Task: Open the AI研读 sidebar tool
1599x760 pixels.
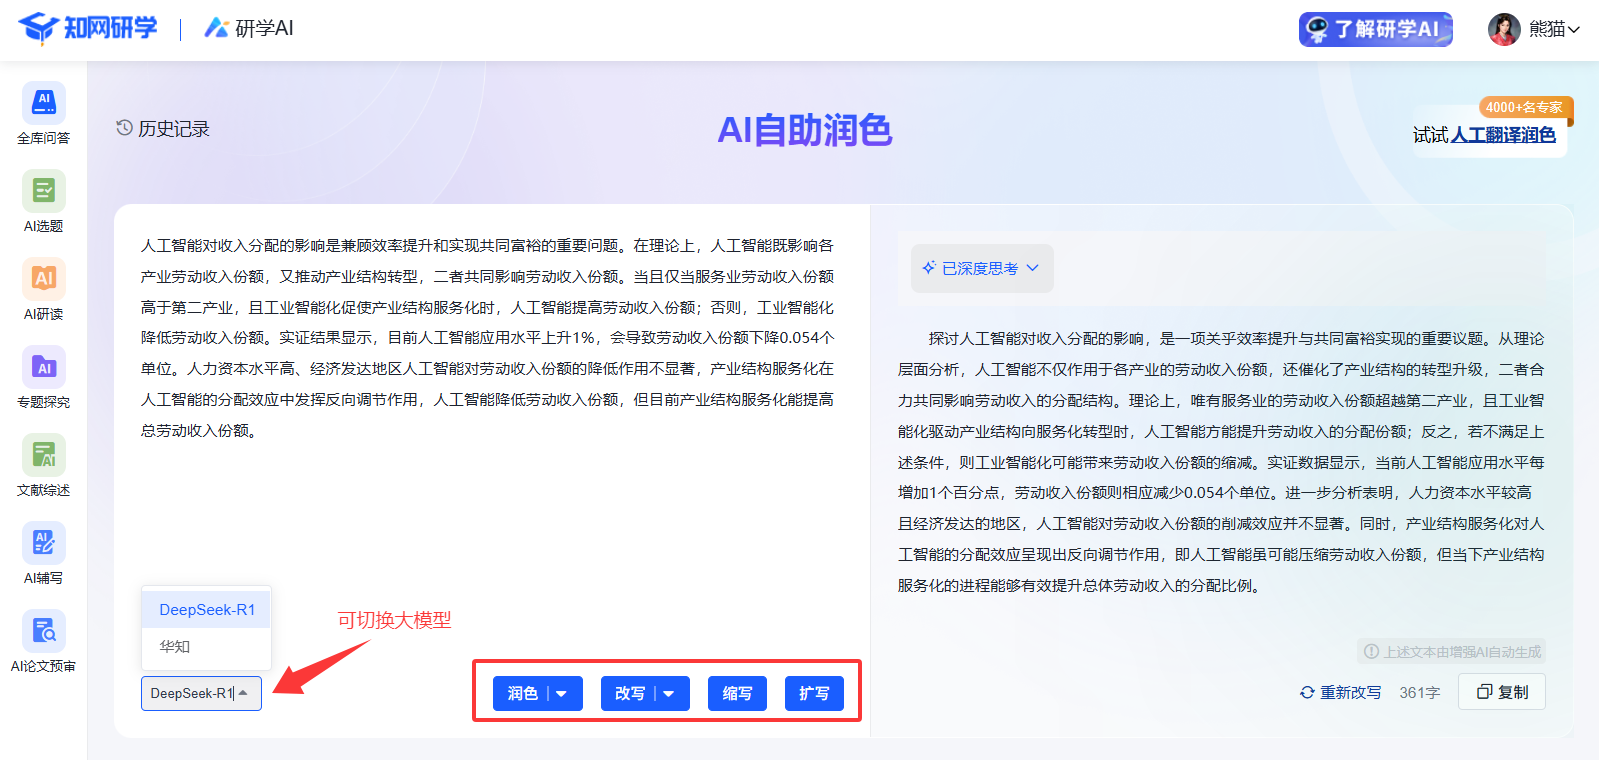Action: (x=43, y=280)
